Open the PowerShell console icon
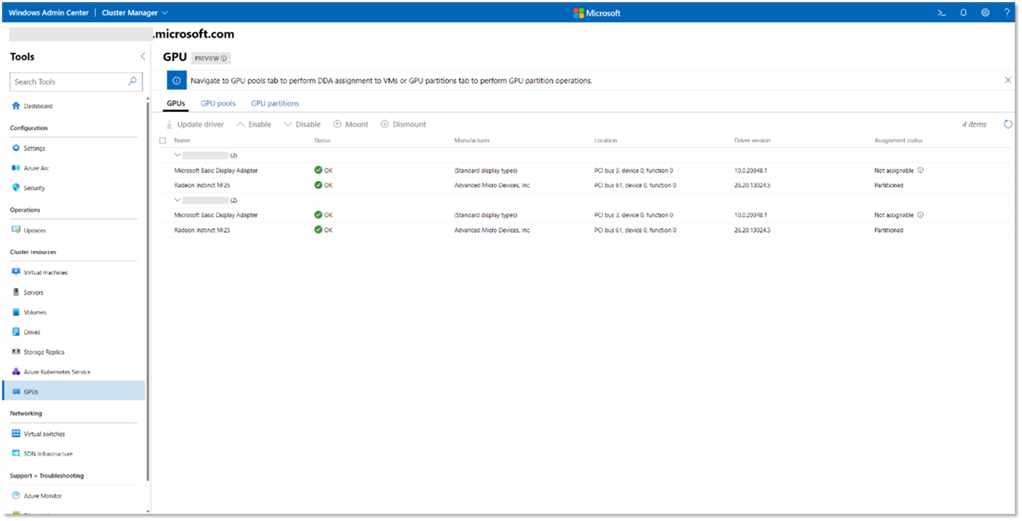This screenshot has height=521, width=1022. coord(942,12)
